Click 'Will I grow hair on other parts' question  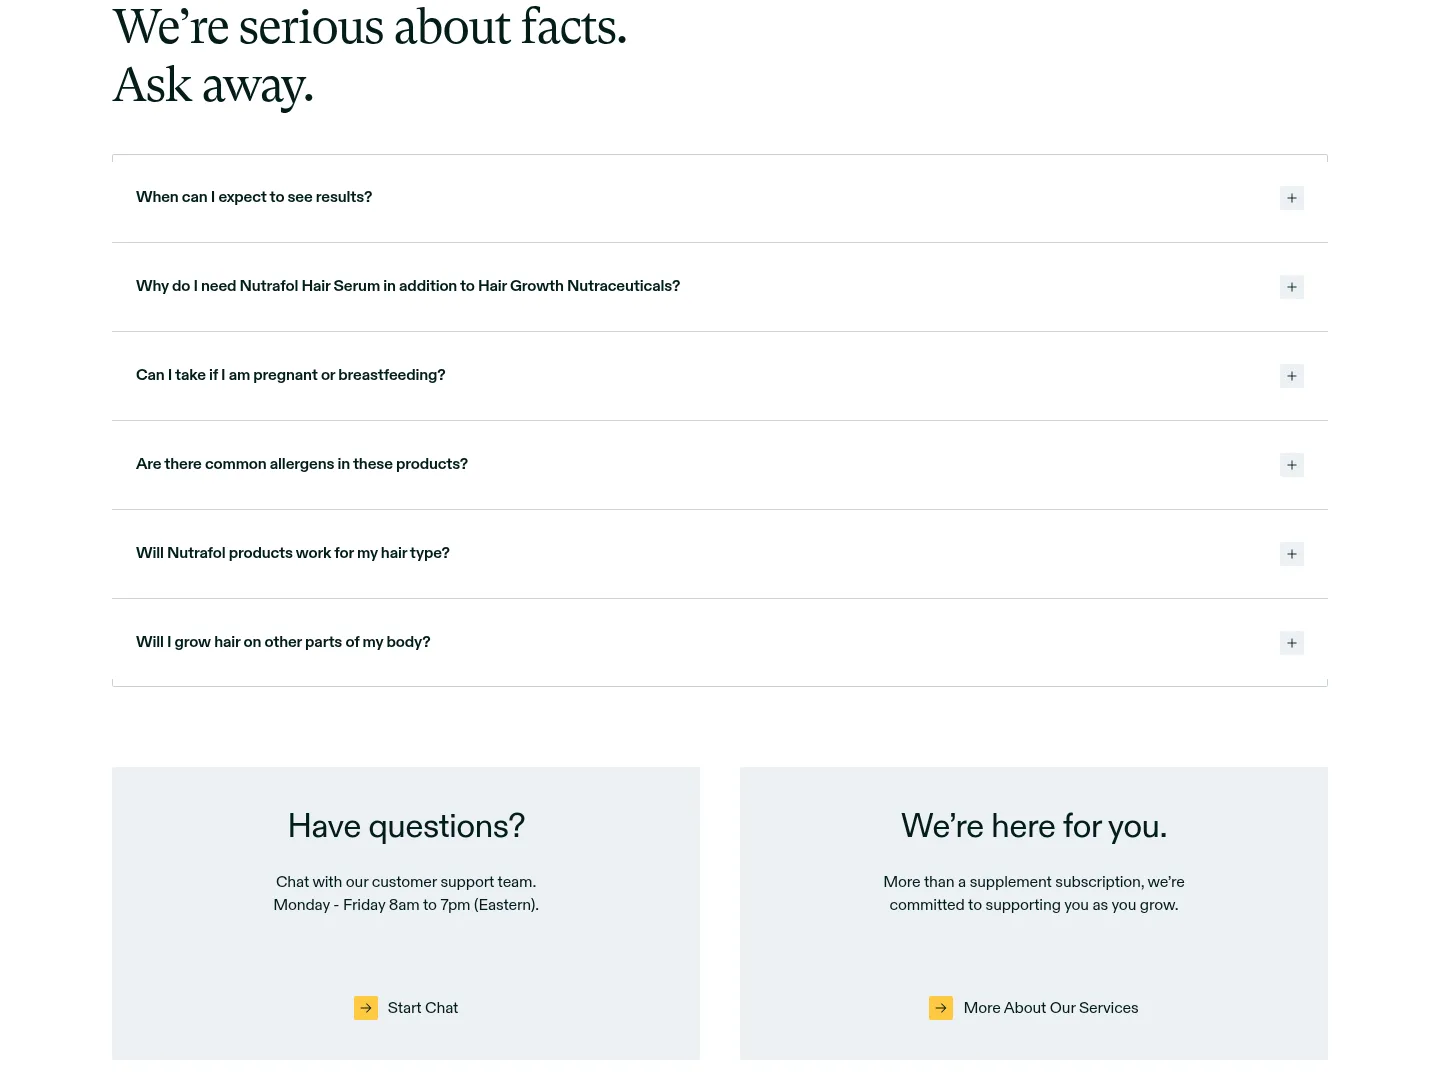(283, 642)
